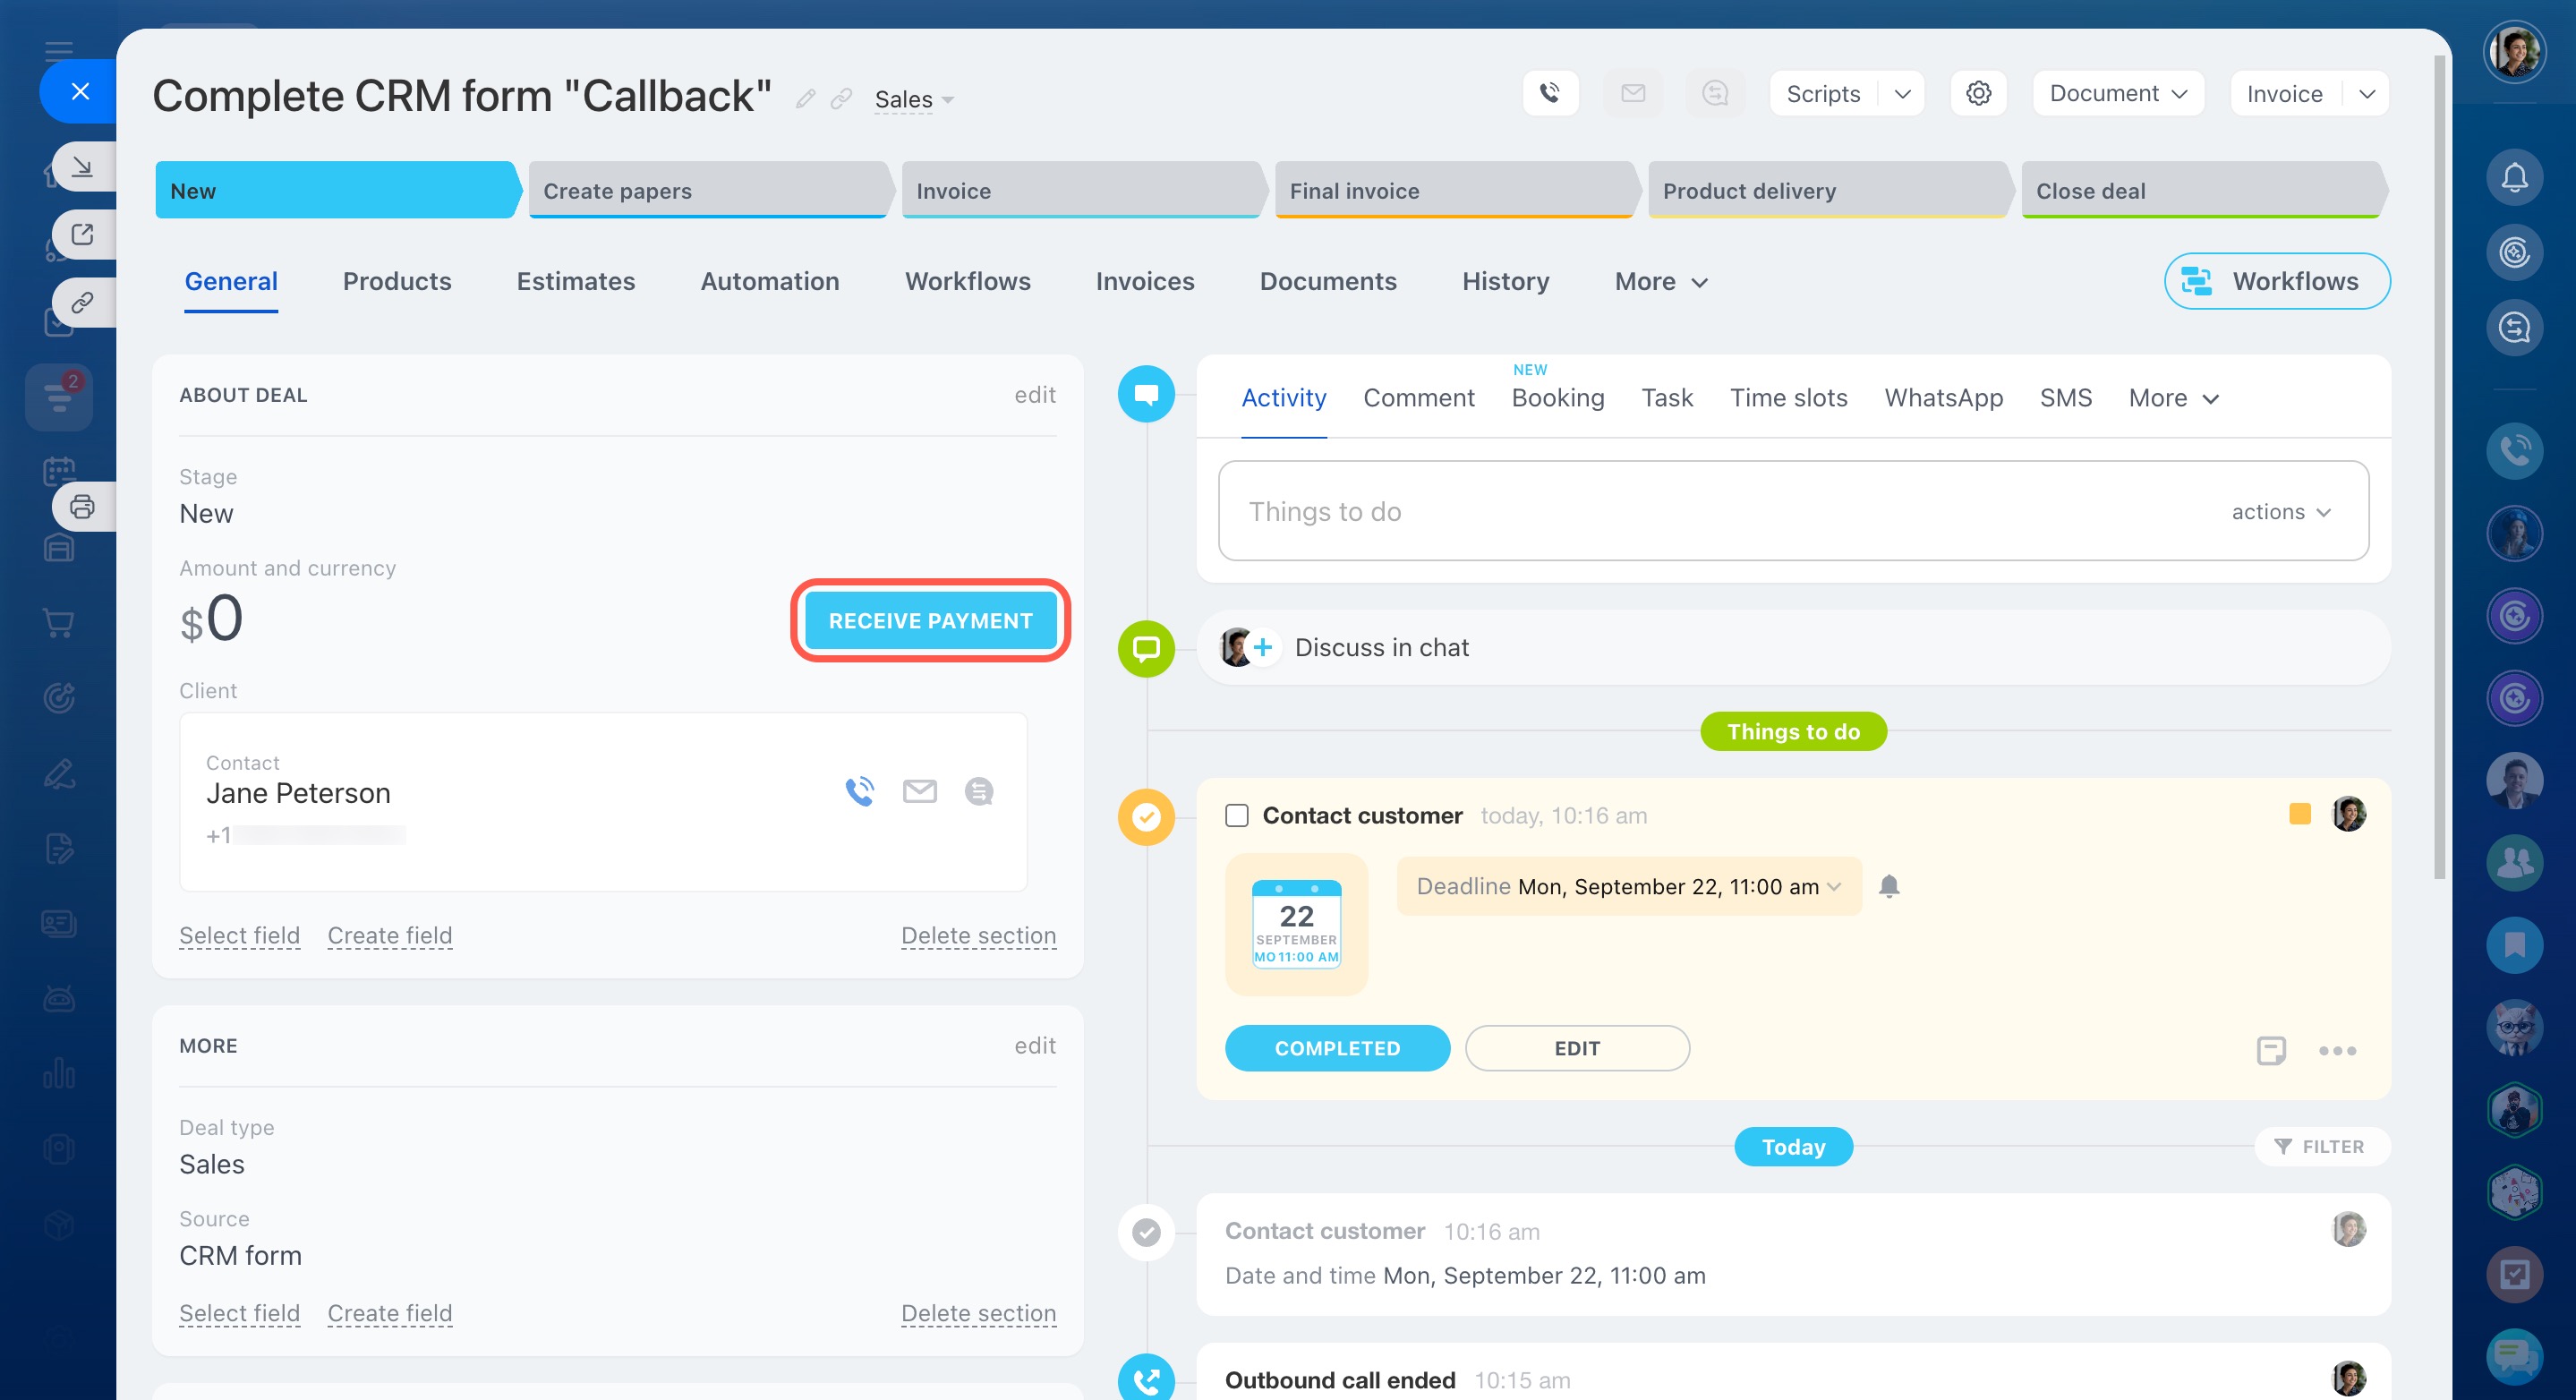Viewport: 2576px width, 1400px height.
Task: Click the print icon on left panel
Action: (x=82, y=507)
